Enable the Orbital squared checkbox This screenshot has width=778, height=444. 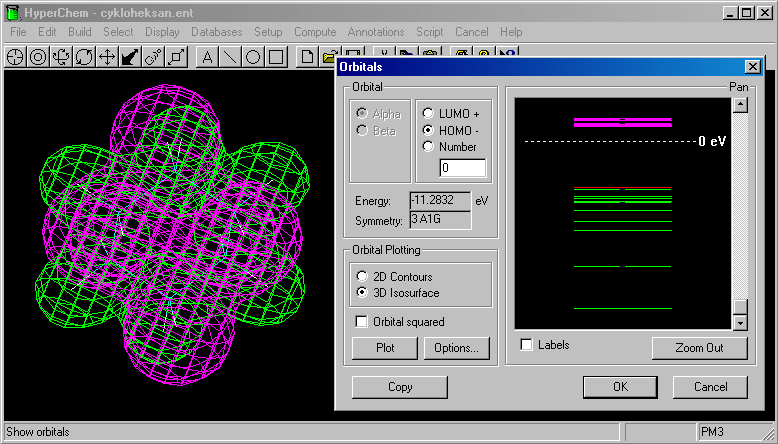pos(363,322)
